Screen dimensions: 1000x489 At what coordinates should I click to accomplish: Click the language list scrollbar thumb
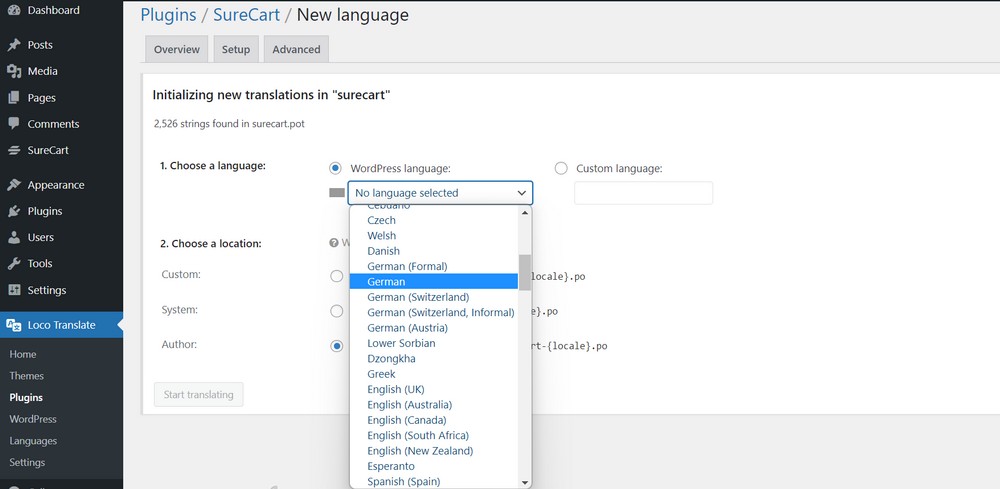pyautogui.click(x=525, y=272)
